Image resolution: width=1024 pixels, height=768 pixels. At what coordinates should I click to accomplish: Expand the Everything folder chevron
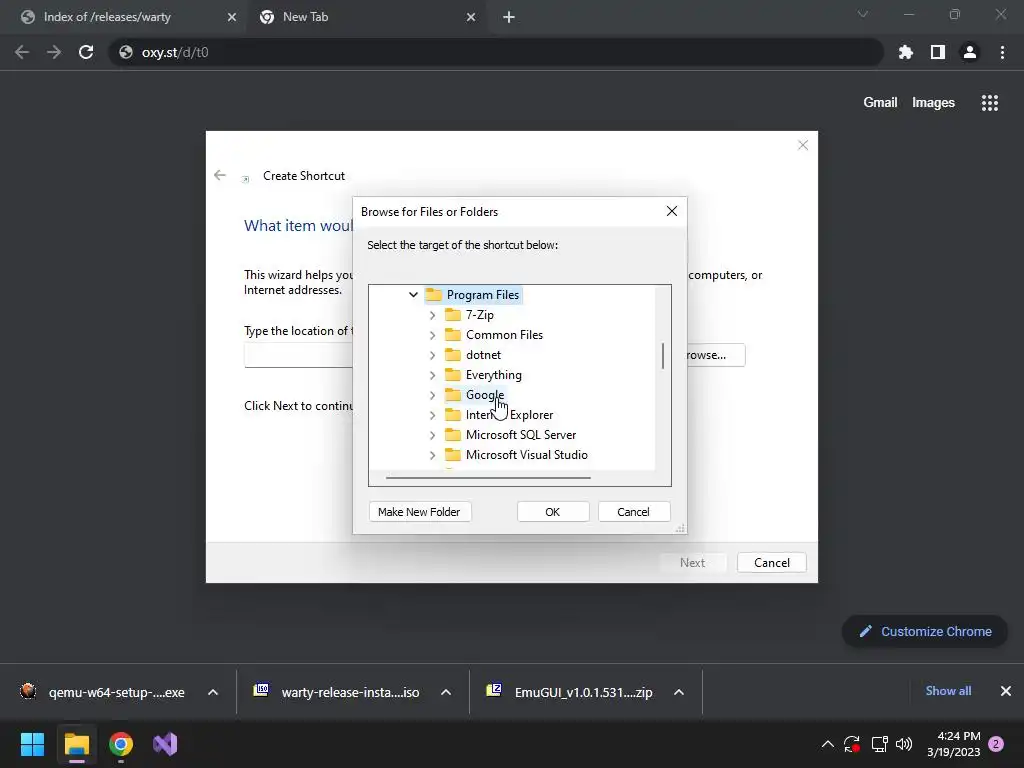[432, 375]
